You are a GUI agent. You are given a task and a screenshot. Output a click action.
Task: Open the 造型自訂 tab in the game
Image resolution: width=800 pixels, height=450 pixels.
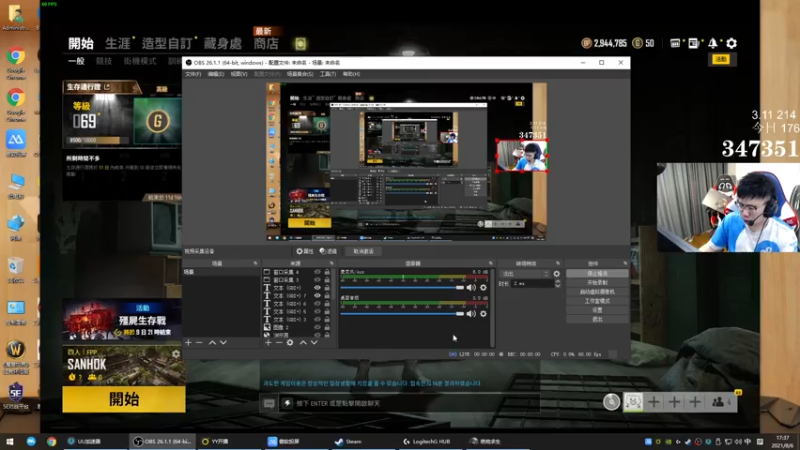167,43
